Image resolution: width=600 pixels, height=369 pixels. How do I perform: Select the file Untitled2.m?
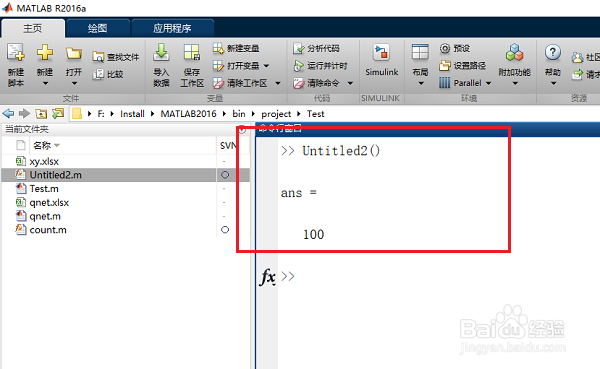click(55, 175)
